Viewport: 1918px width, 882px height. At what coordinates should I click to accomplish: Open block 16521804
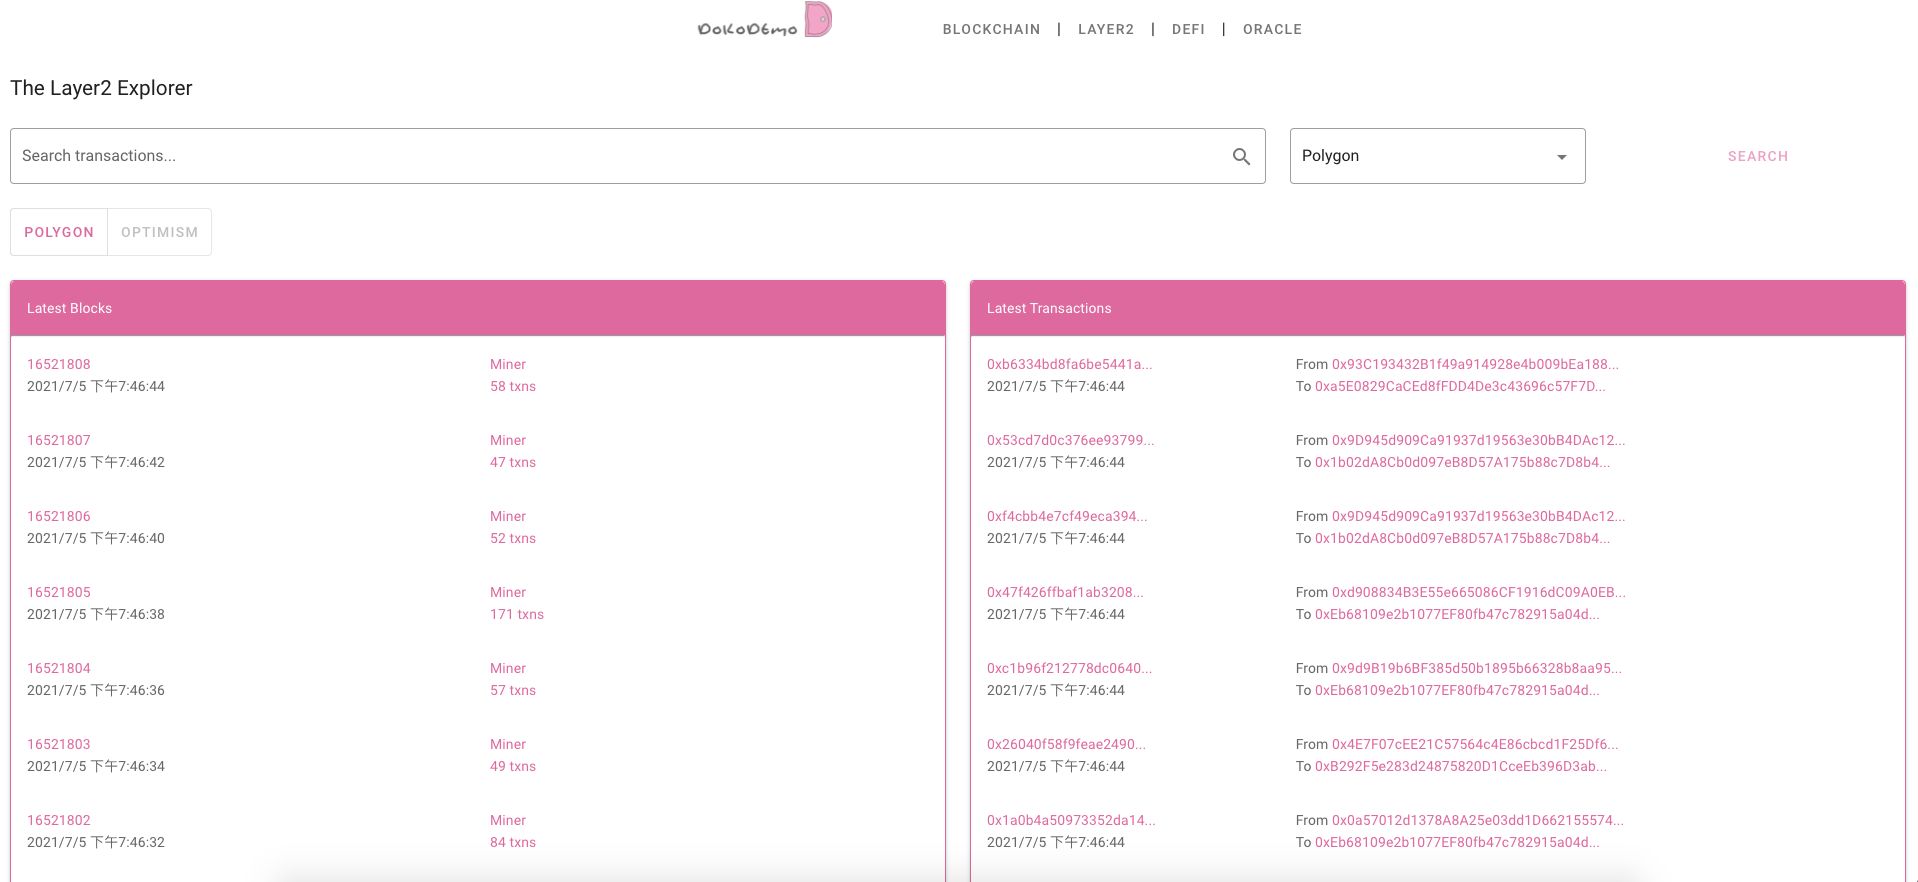(x=59, y=668)
